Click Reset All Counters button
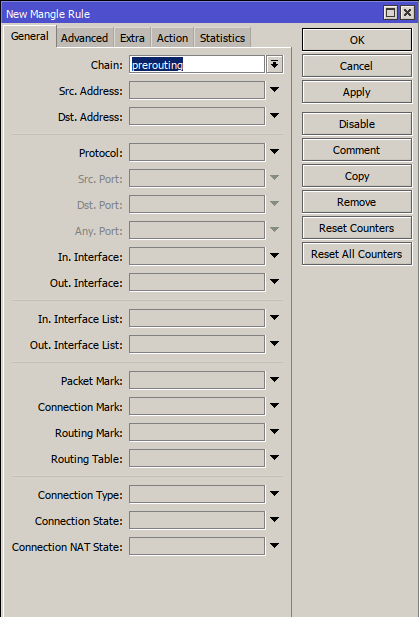Viewport: 419px width, 617px height. [357, 254]
